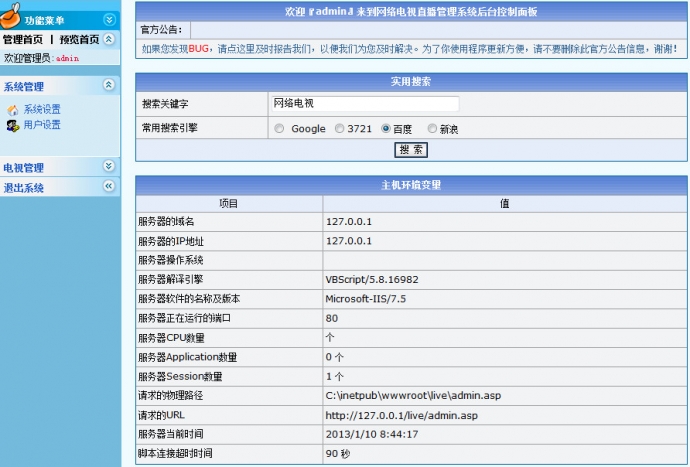Collapse the 系统管理 section chevron
The height and width of the screenshot is (467, 690).
109,85
